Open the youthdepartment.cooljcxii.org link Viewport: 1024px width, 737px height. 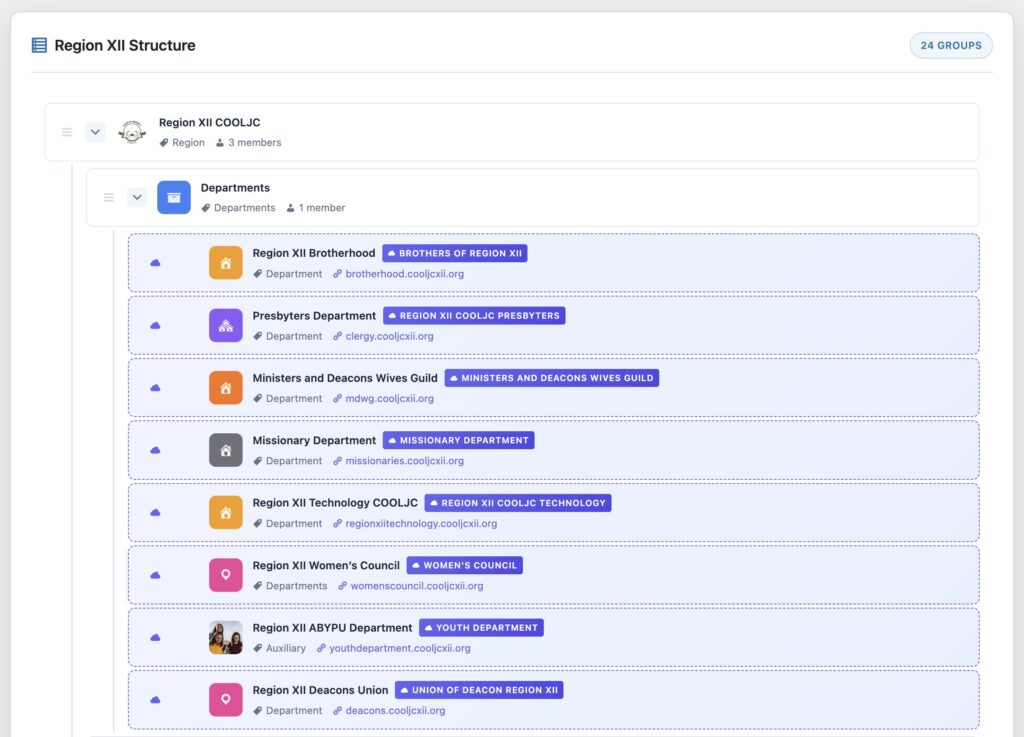click(399, 648)
